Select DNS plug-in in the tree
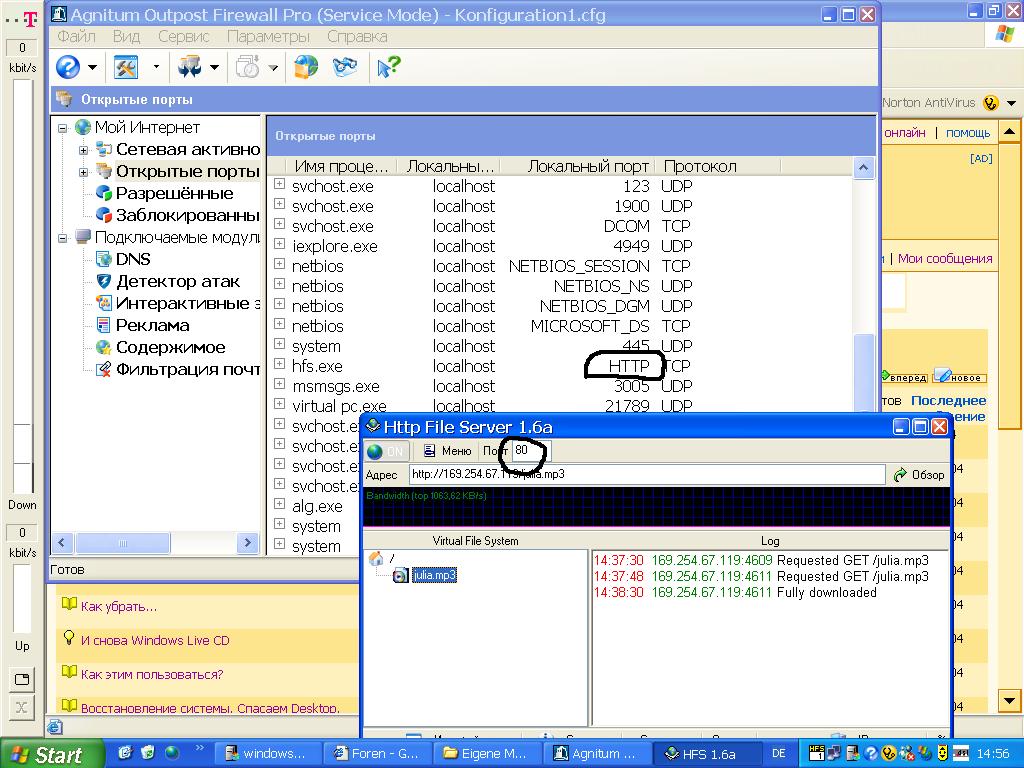The height and width of the screenshot is (768, 1024). click(x=133, y=259)
